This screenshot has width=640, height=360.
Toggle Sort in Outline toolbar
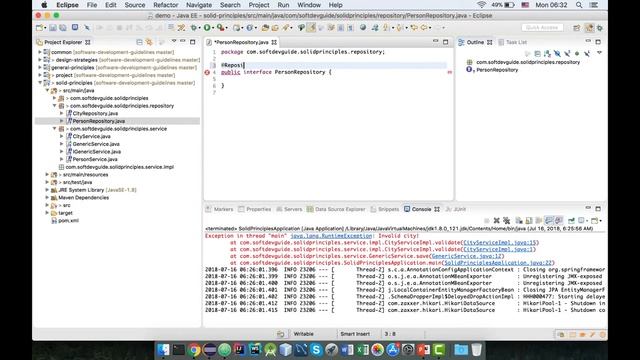[x=547, y=53]
